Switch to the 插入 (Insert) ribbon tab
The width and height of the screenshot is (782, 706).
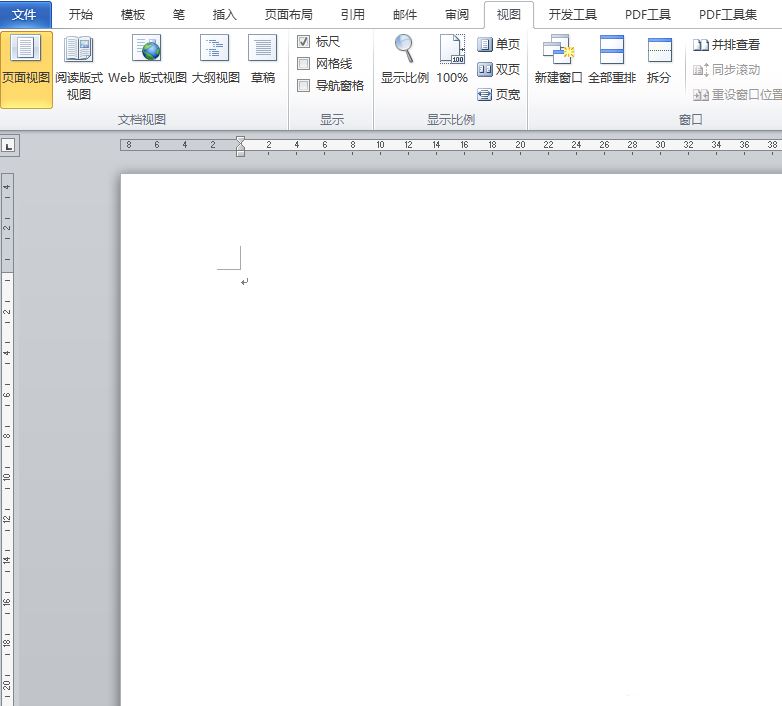(x=225, y=15)
